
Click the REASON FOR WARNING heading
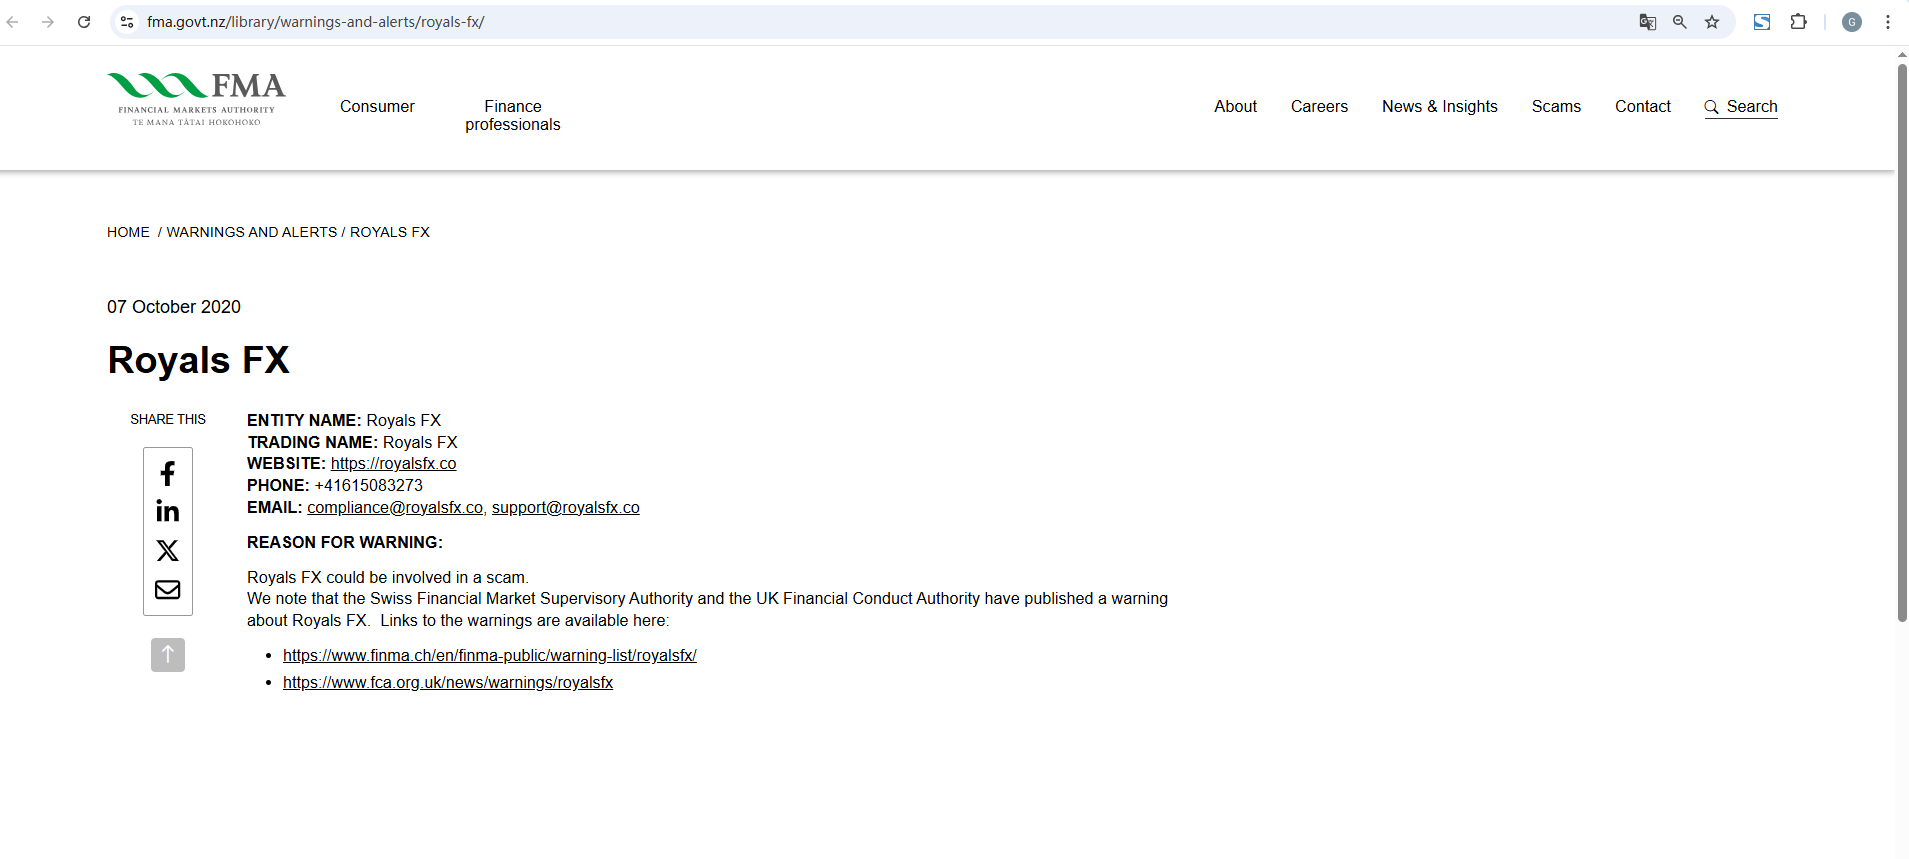(x=345, y=542)
